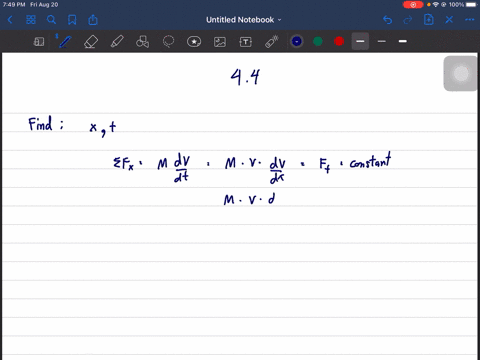Select the Lasso tool
480x360 pixels.
point(168,42)
